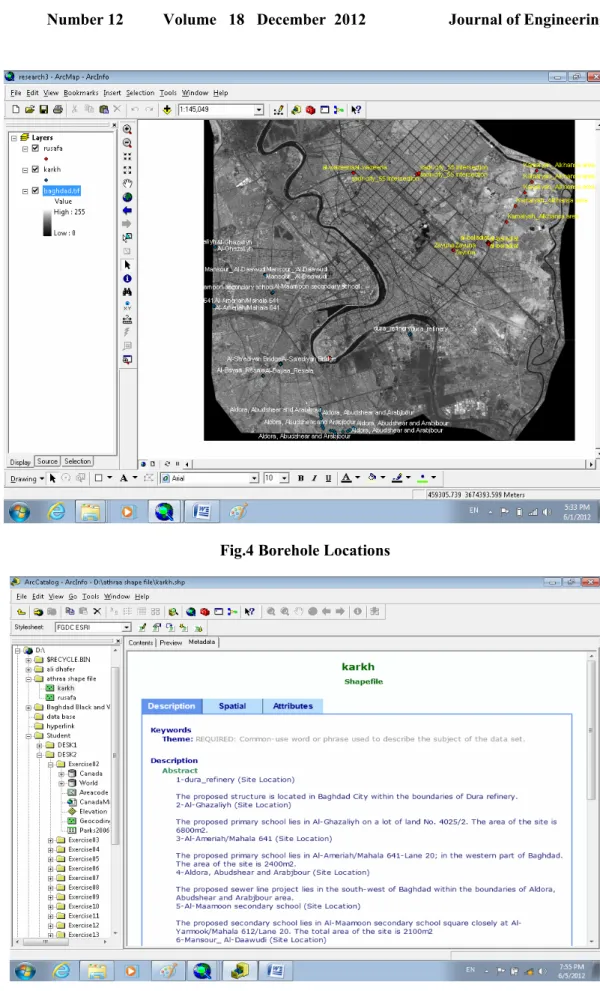This screenshot has width=600, height=991.
Task: Open the font size 10 dropdown
Action: pyautogui.click(x=285, y=478)
